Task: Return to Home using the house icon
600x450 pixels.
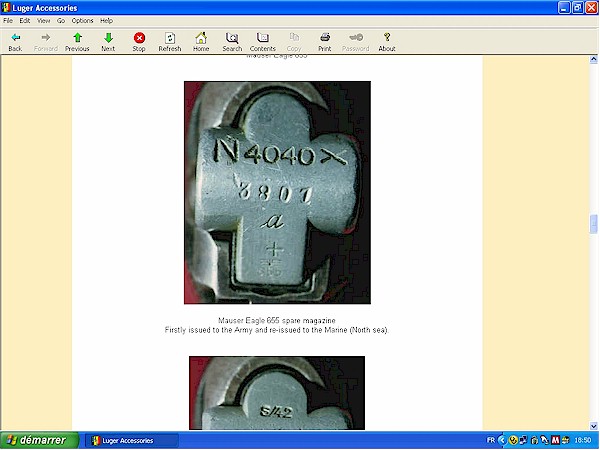Action: pos(201,38)
